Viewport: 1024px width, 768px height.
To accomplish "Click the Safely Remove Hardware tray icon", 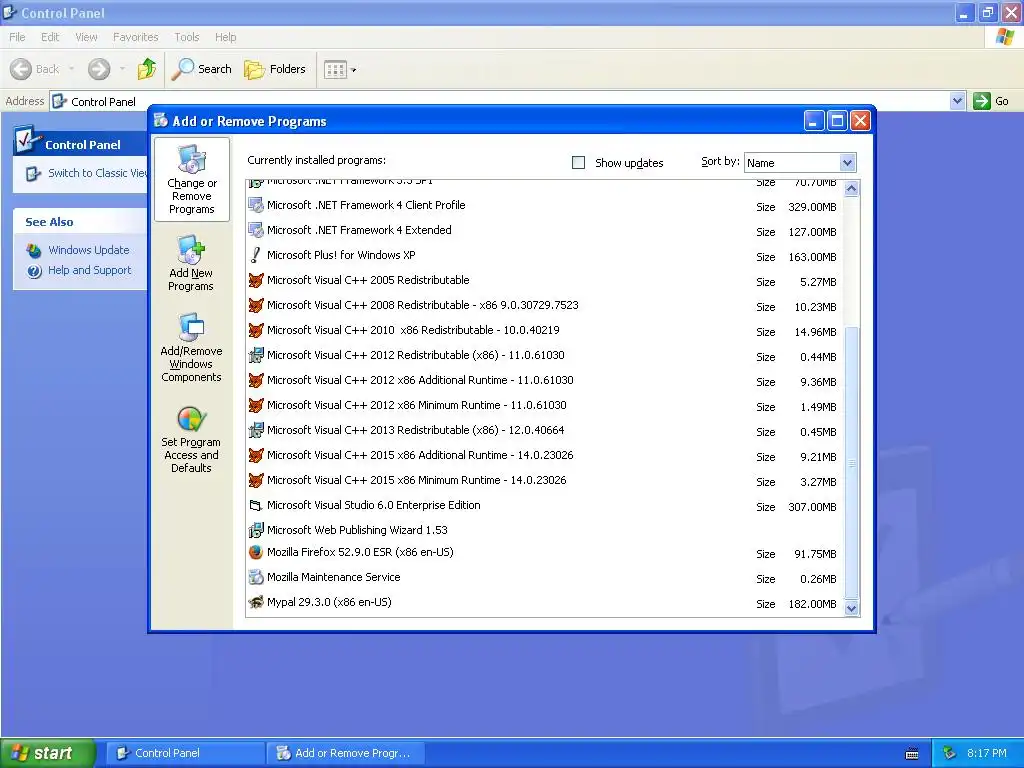I will [x=949, y=754].
